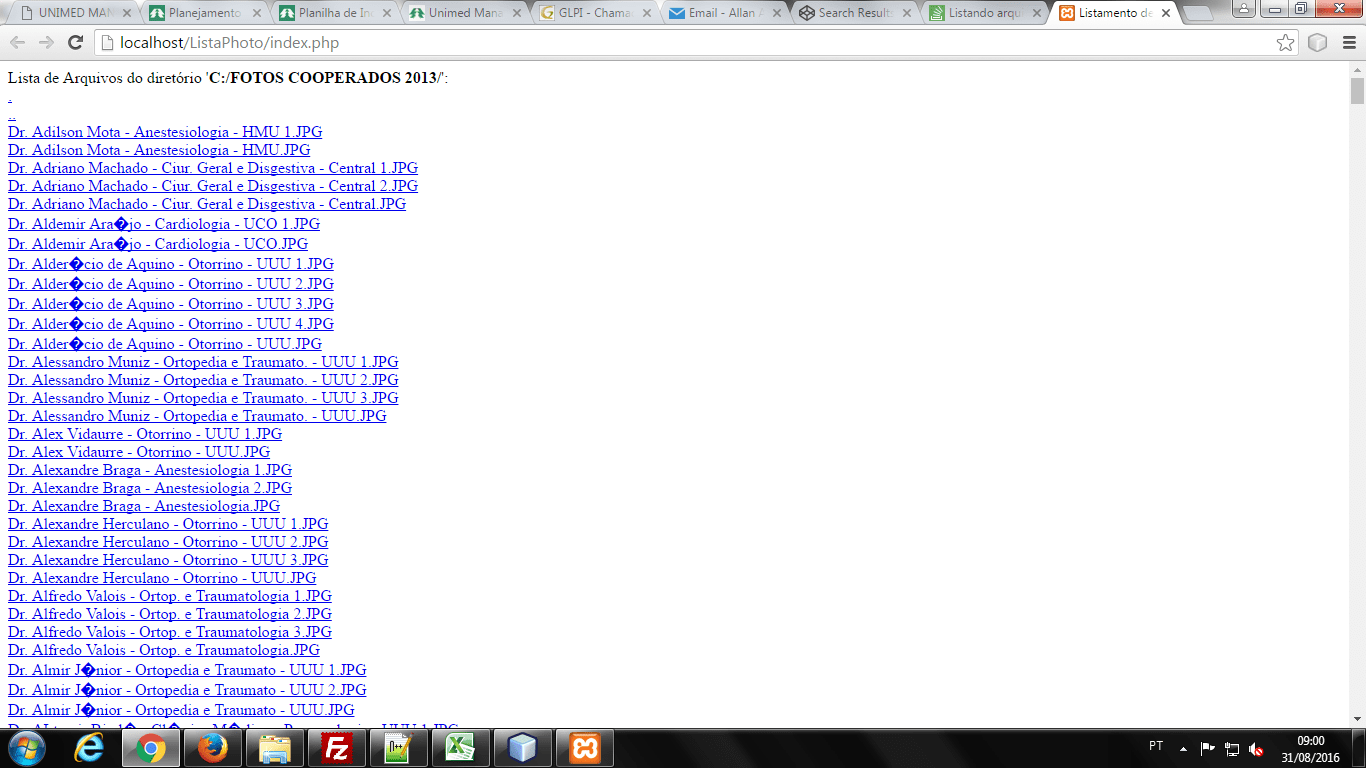This screenshot has width=1366, height=768.
Task: Open 'Dr. Alessandro Muniz' 'UUU 2.JPG' link
Action: click(203, 380)
